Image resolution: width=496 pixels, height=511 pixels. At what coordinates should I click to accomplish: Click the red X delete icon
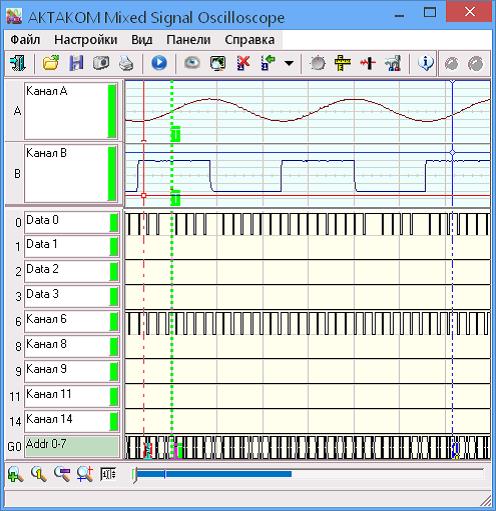coord(243,63)
